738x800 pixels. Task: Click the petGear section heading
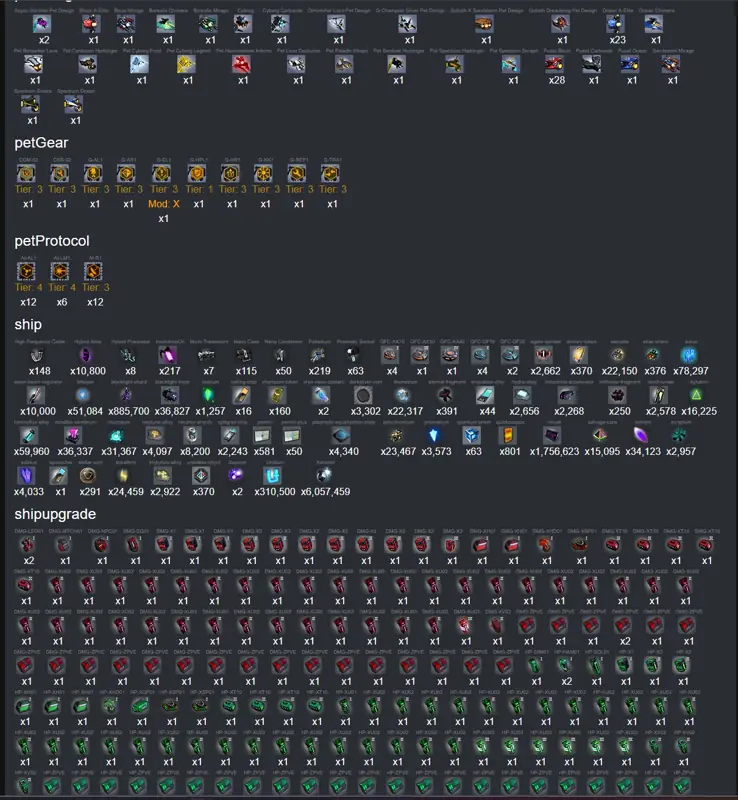[41, 143]
